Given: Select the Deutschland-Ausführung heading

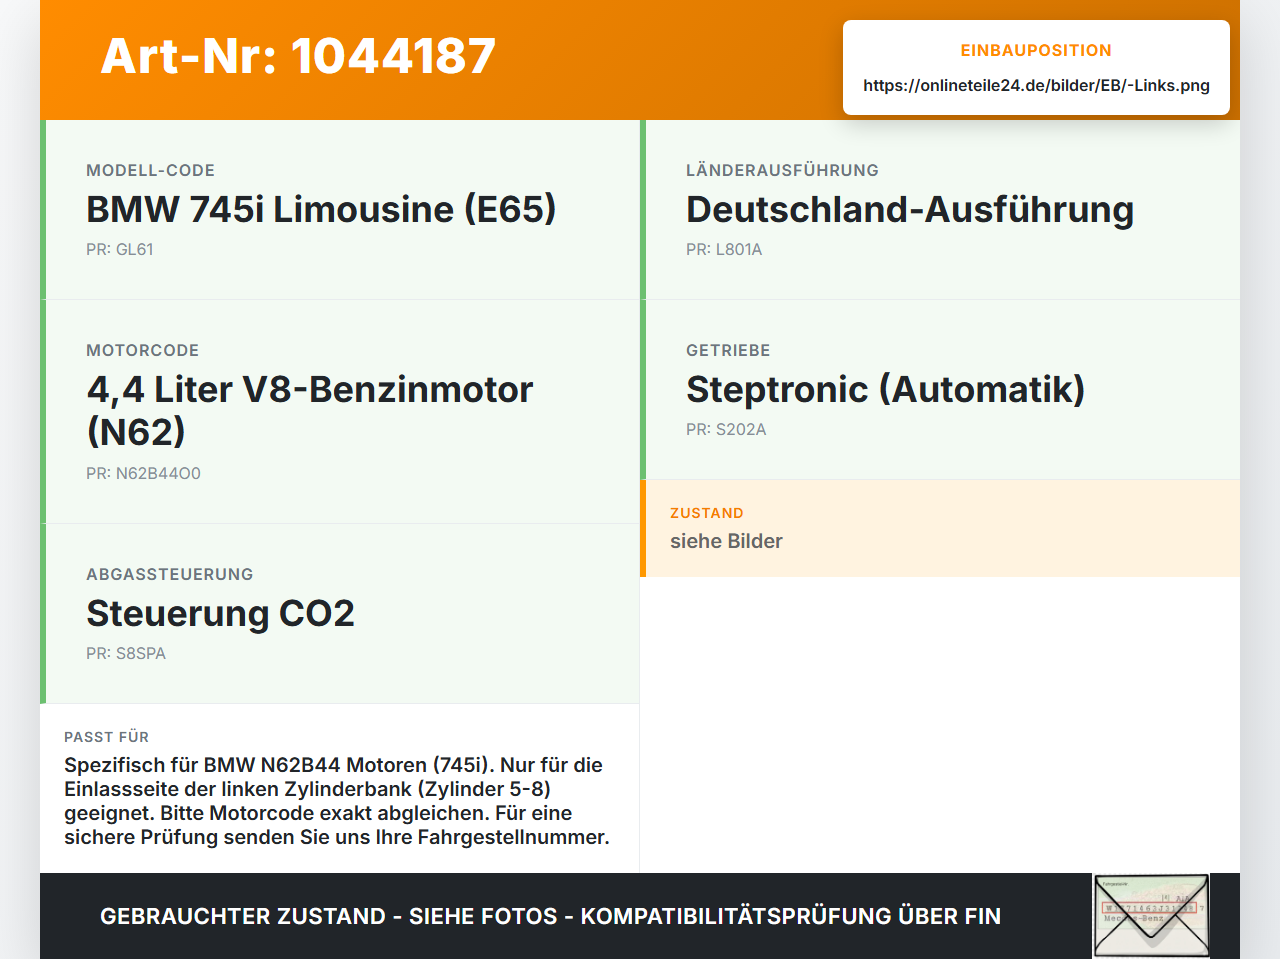Looking at the screenshot, I should pos(910,209).
